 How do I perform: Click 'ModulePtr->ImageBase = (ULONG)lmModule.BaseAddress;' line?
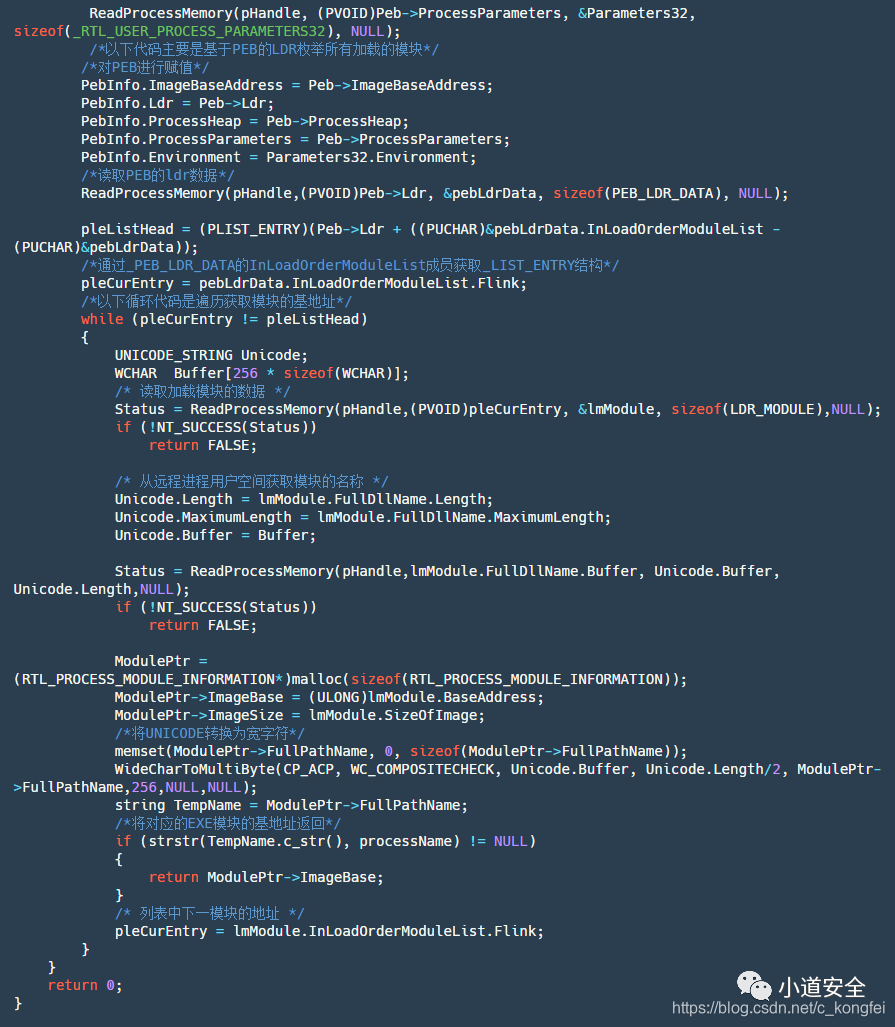(x=329, y=698)
